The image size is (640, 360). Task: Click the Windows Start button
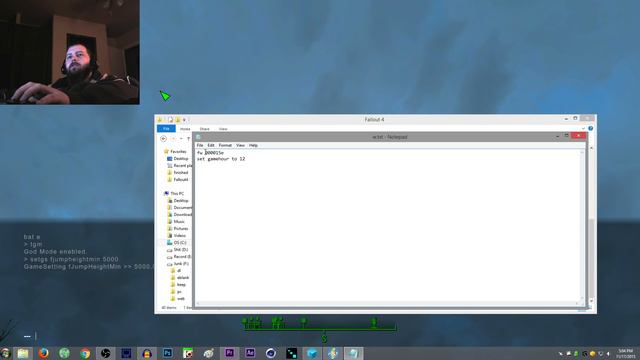5,353
